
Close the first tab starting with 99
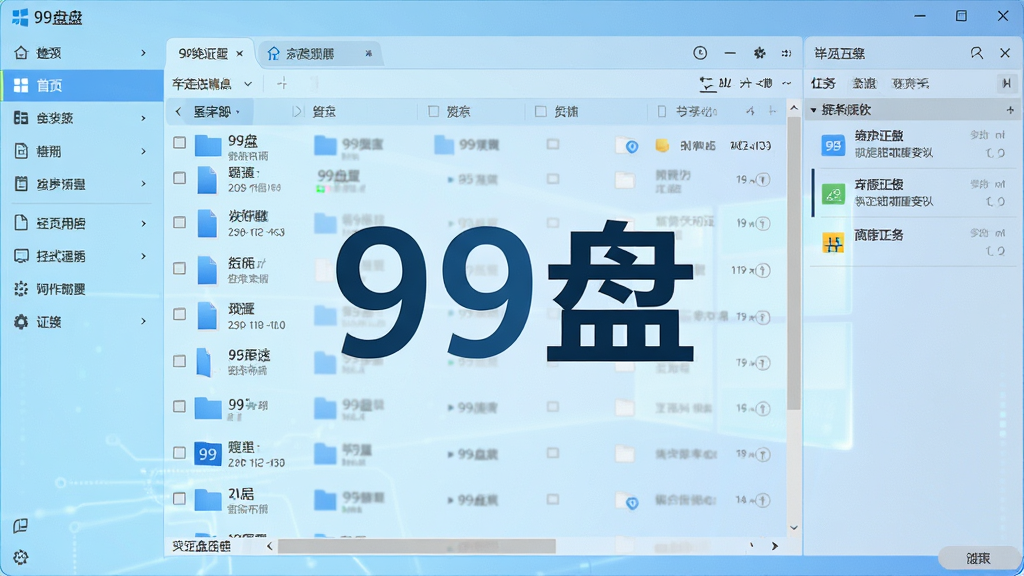coord(240,54)
